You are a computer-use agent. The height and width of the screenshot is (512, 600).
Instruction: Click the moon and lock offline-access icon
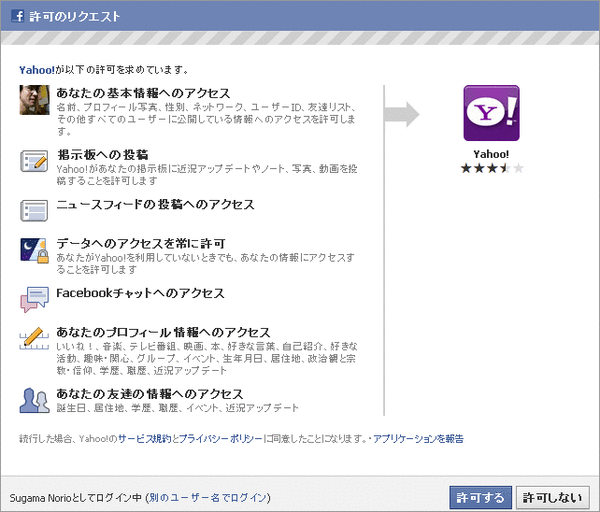click(34, 251)
